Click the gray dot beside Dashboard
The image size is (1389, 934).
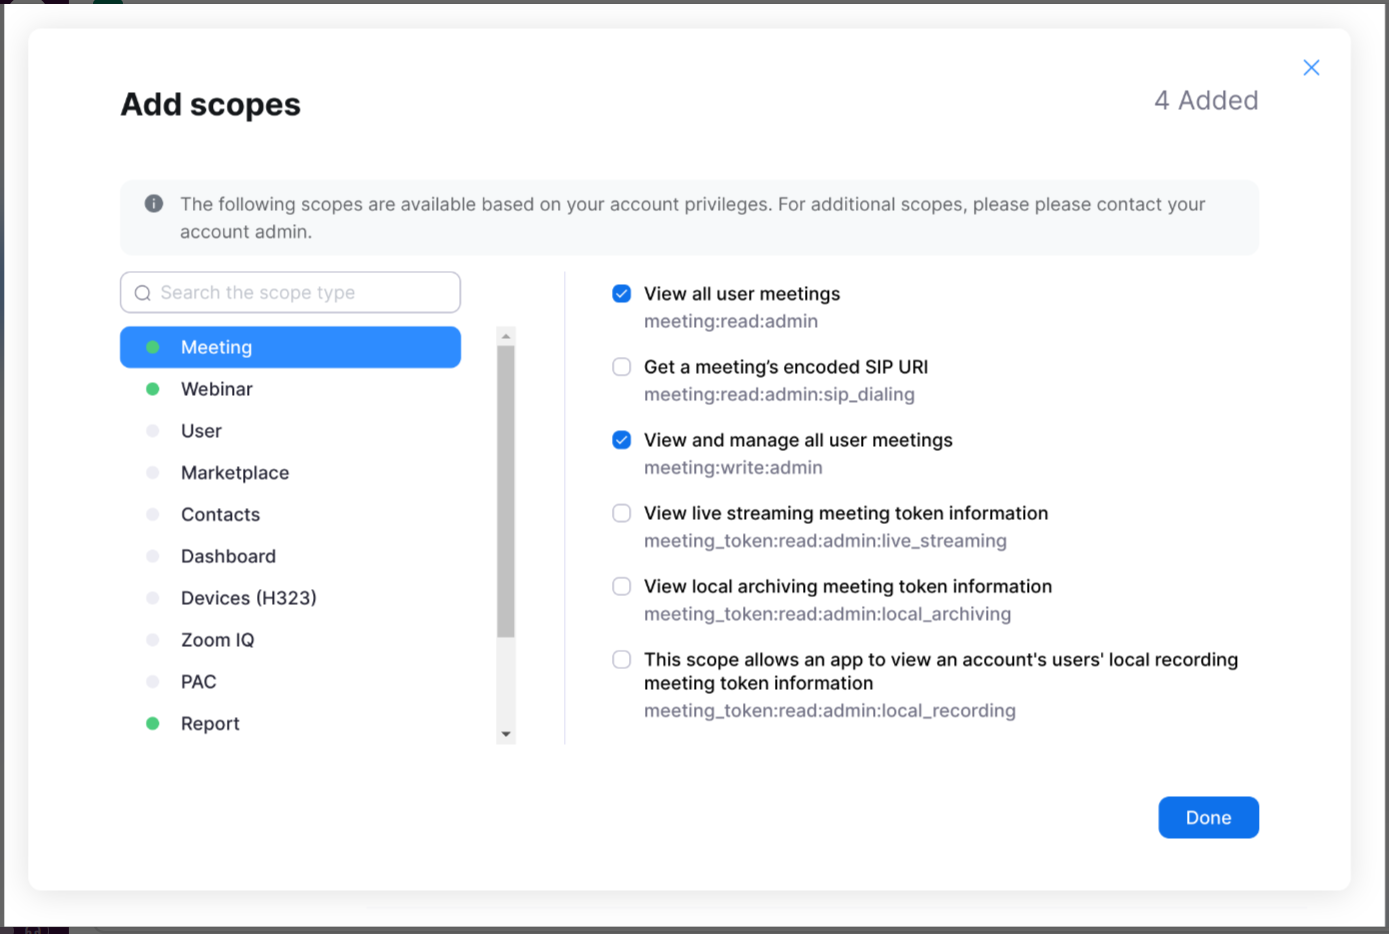click(x=153, y=556)
